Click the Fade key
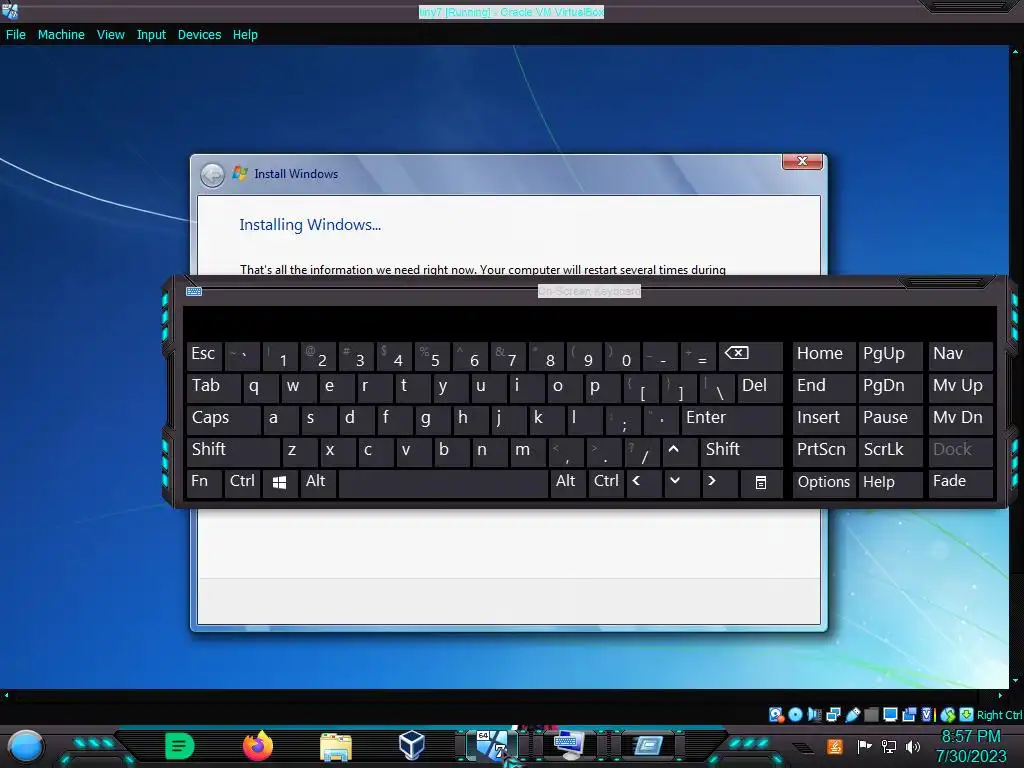This screenshot has width=1024, height=768. (x=960, y=483)
